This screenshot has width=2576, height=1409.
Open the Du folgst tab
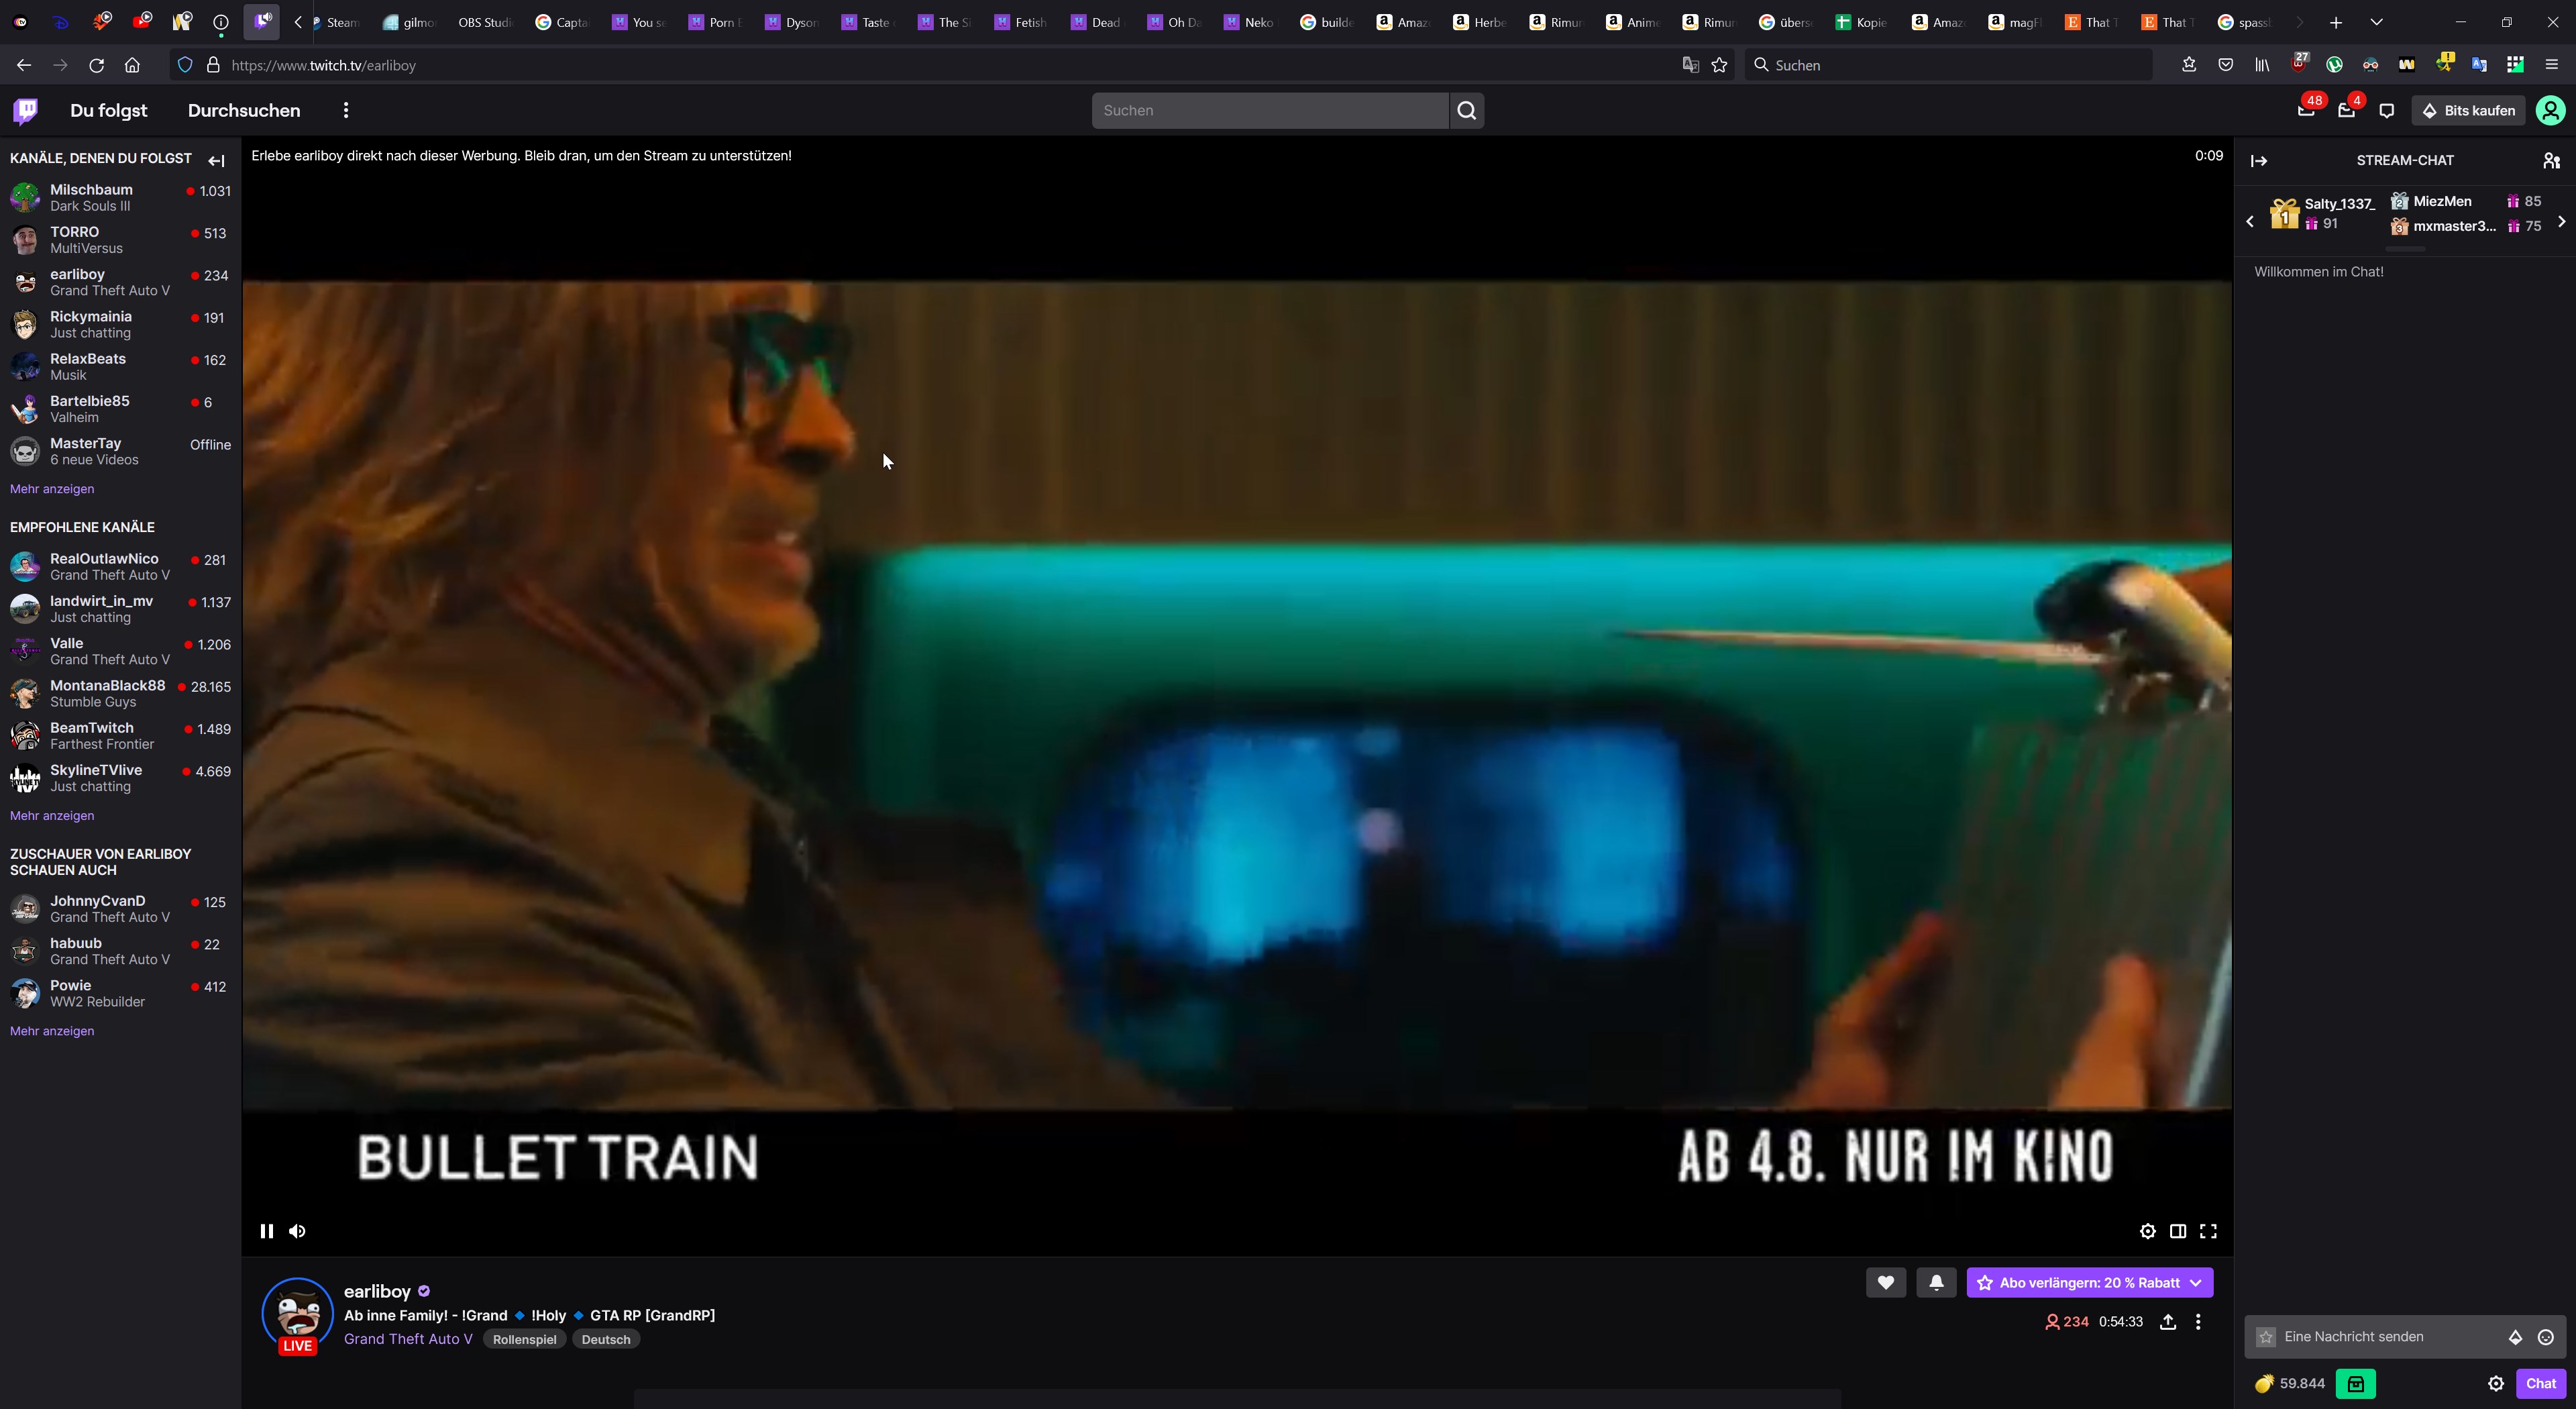[x=109, y=110]
